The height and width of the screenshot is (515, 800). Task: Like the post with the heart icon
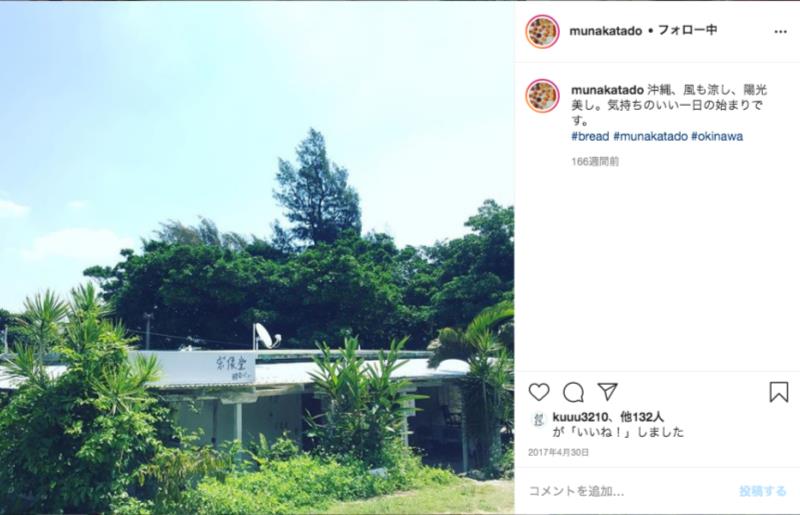point(539,392)
